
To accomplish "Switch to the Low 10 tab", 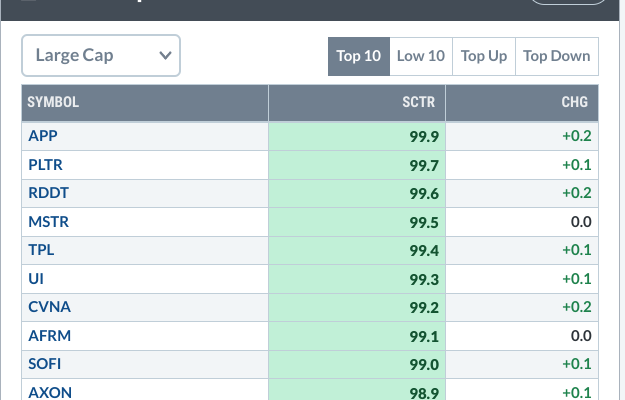I will tap(421, 56).
